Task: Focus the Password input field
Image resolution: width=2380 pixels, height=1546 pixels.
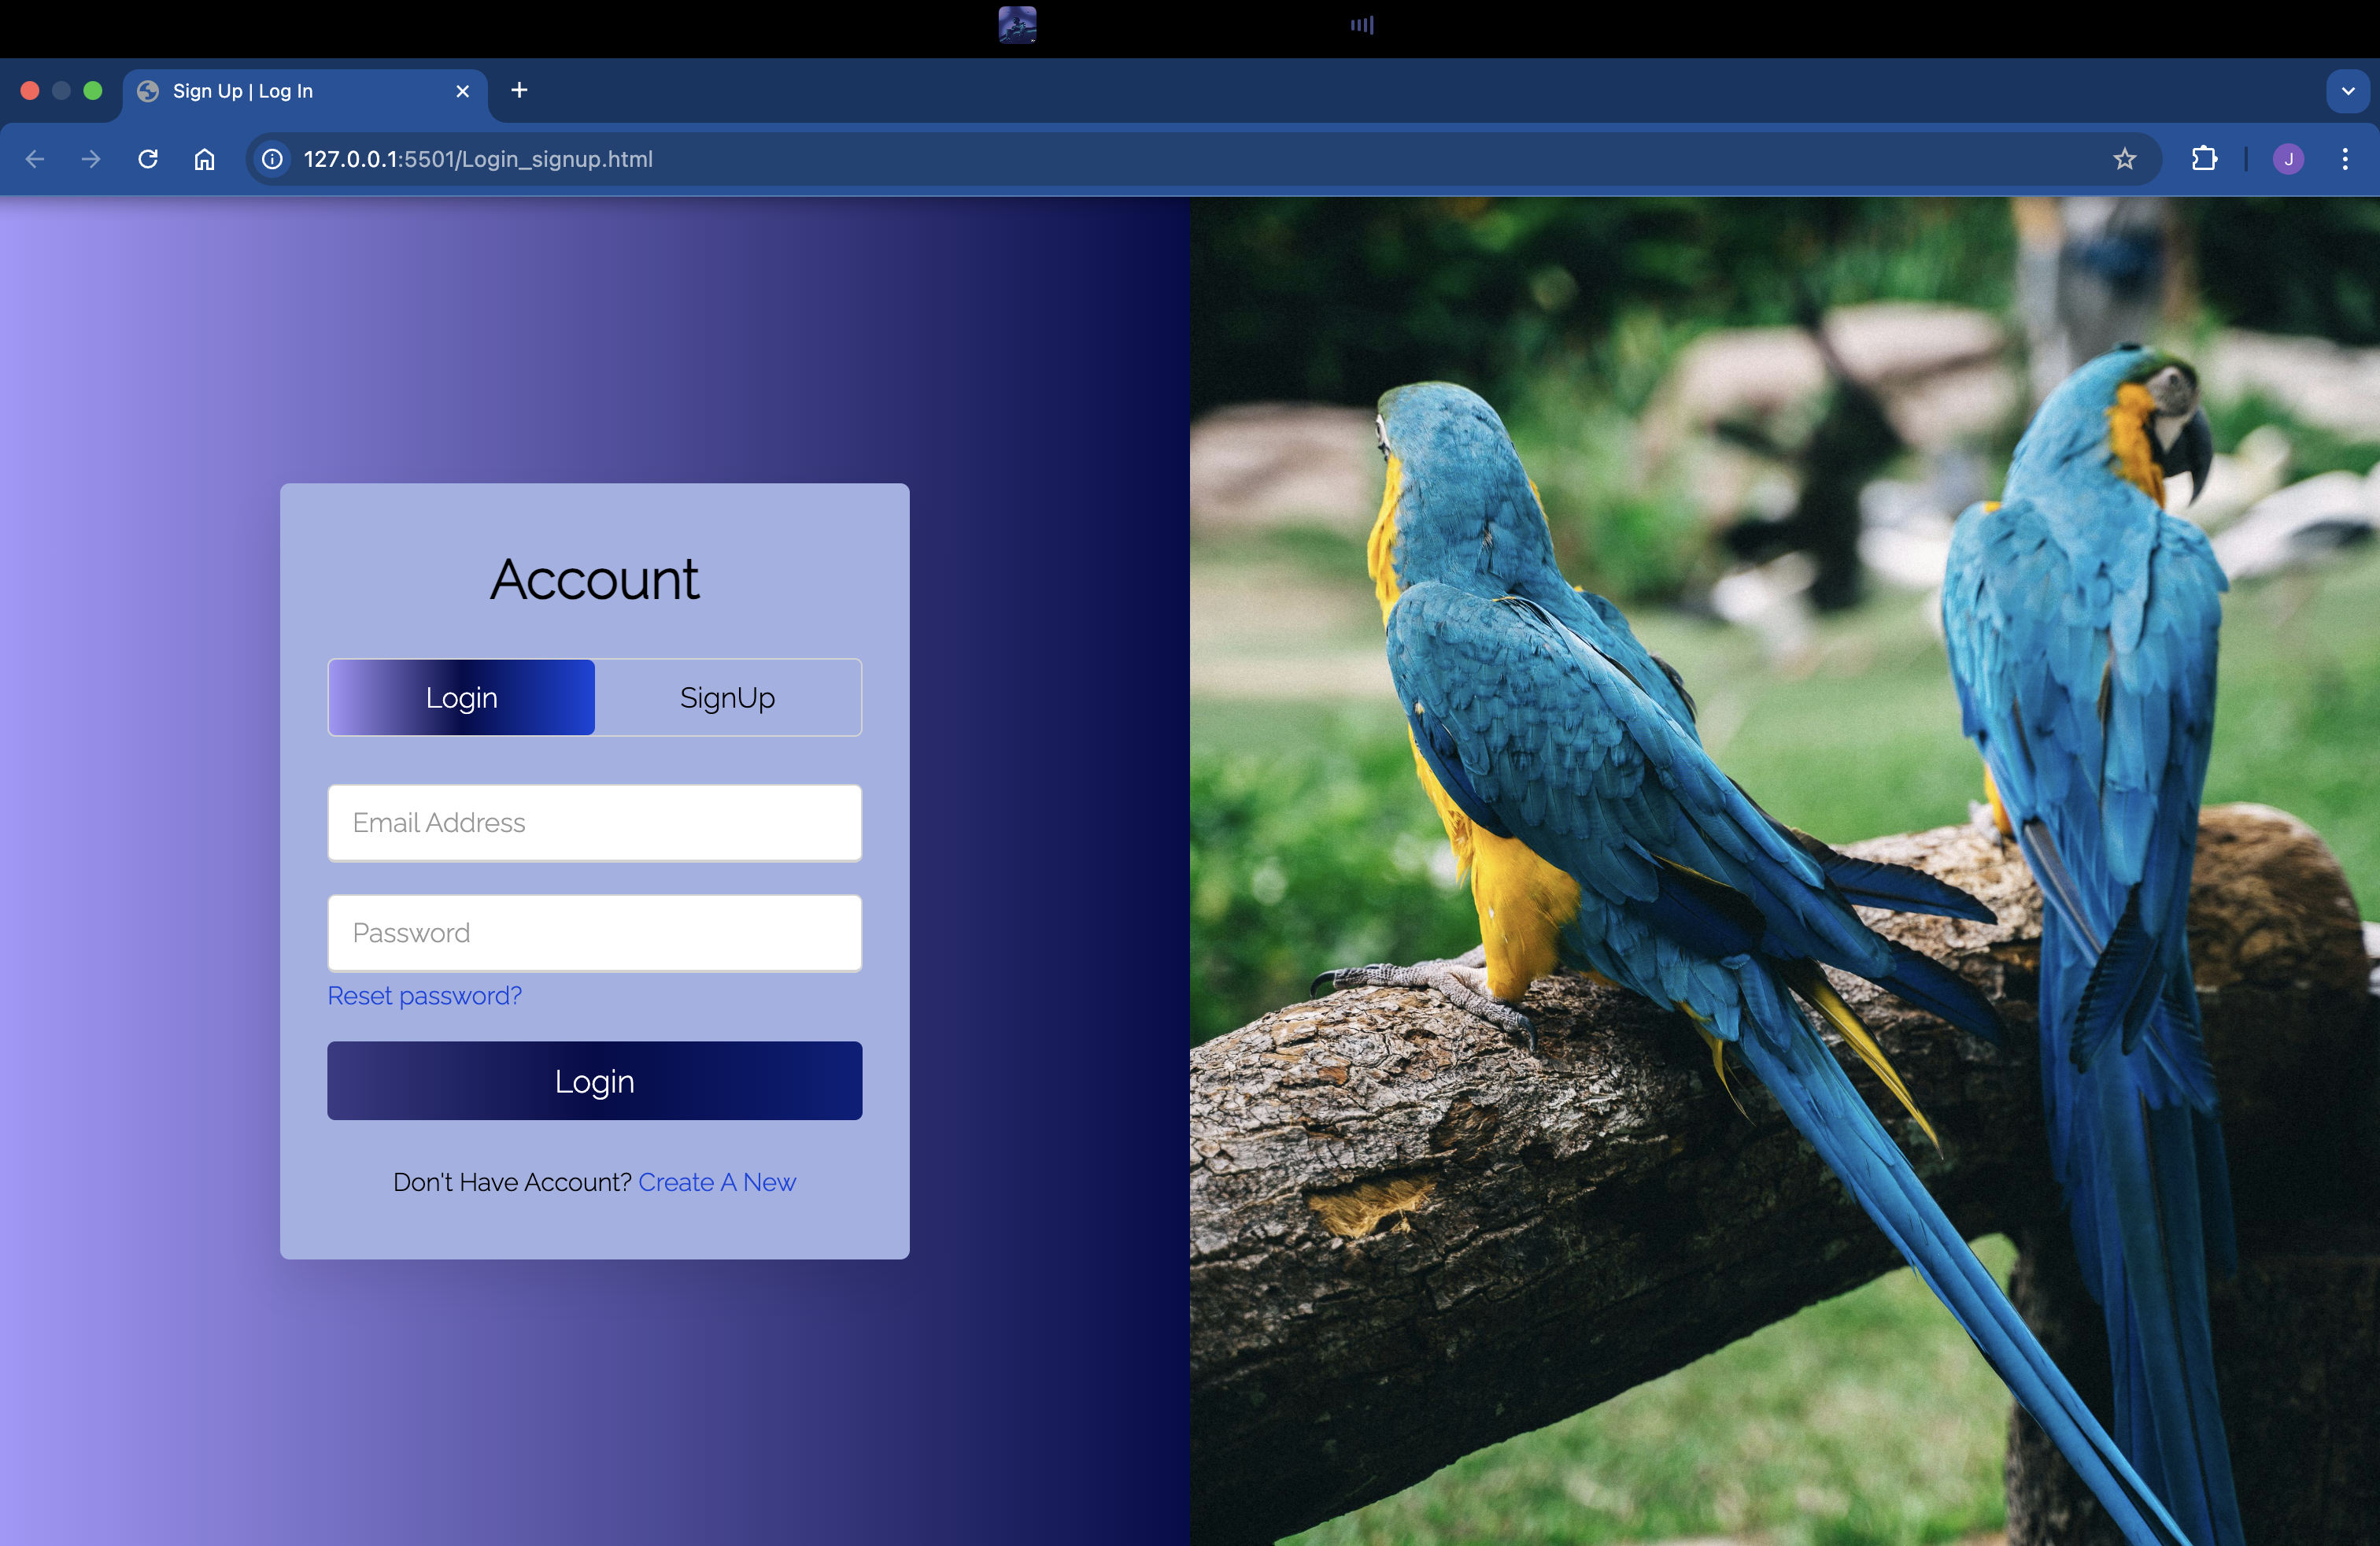Action: [594, 933]
